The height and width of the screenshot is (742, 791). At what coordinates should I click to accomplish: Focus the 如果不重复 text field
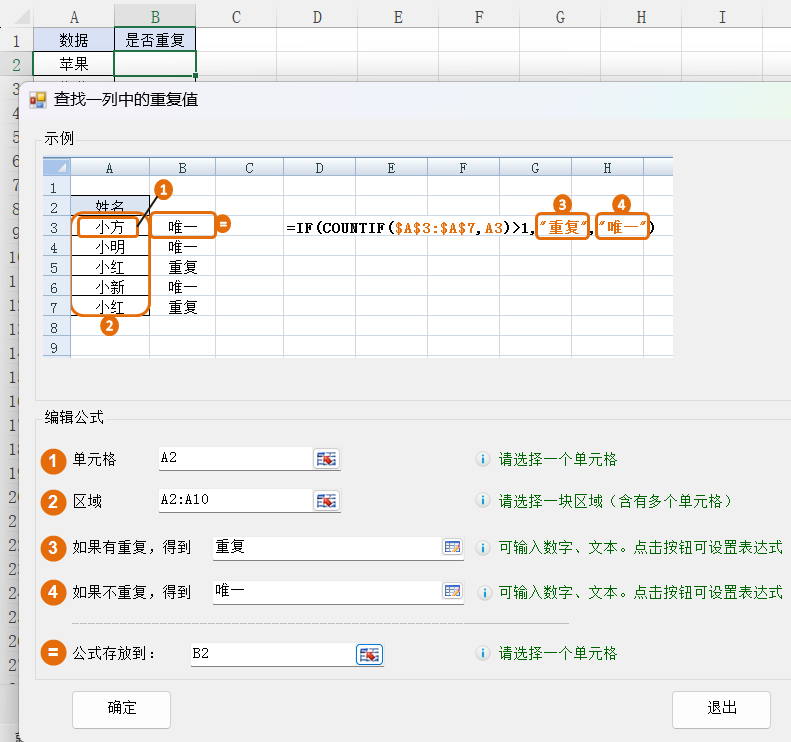coord(325,592)
